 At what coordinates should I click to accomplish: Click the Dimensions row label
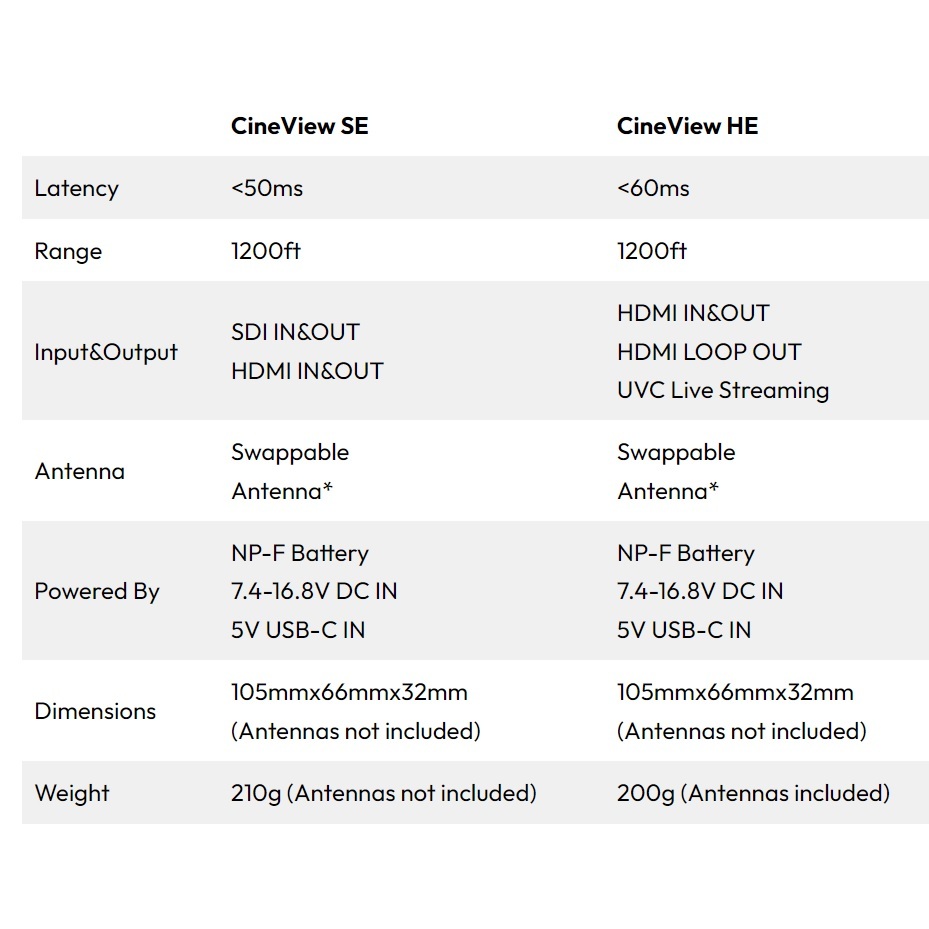point(95,711)
